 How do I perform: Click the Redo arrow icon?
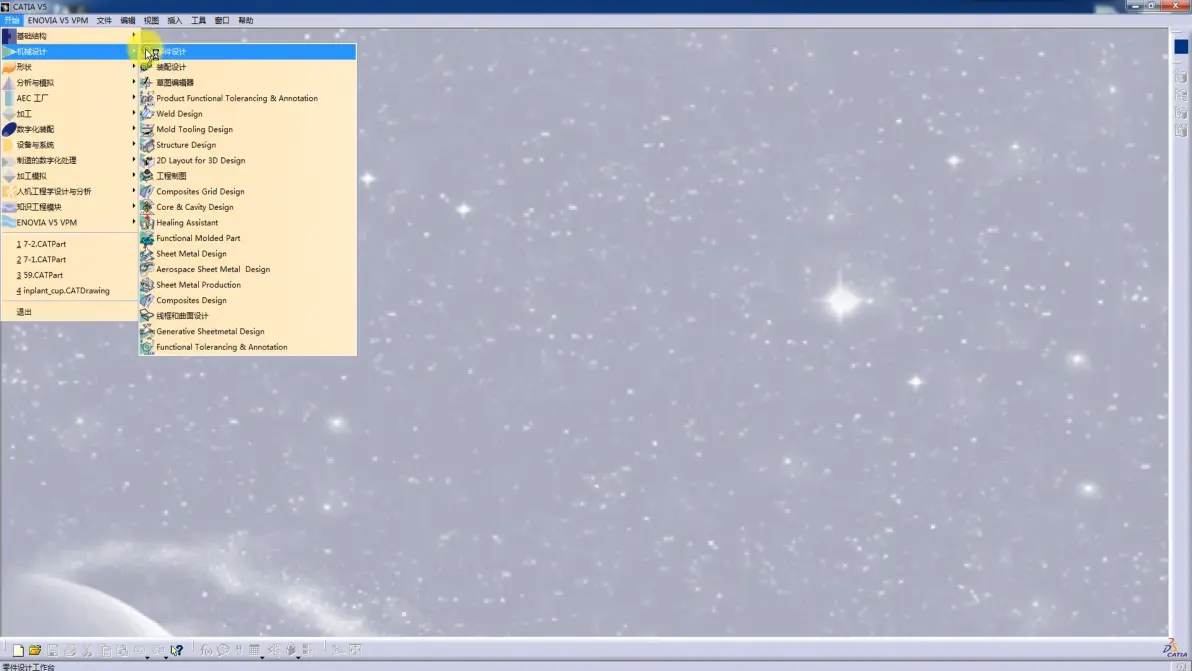point(158,650)
